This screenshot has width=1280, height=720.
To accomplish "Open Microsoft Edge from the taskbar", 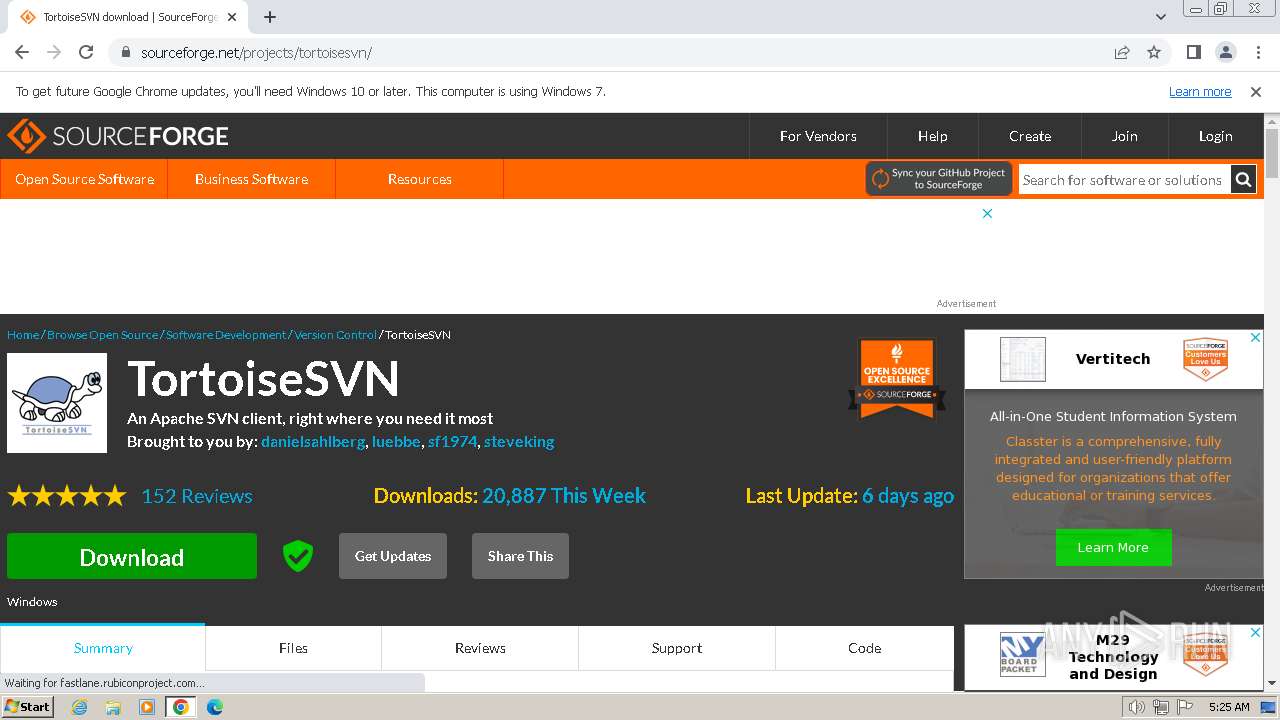I will tap(215, 707).
